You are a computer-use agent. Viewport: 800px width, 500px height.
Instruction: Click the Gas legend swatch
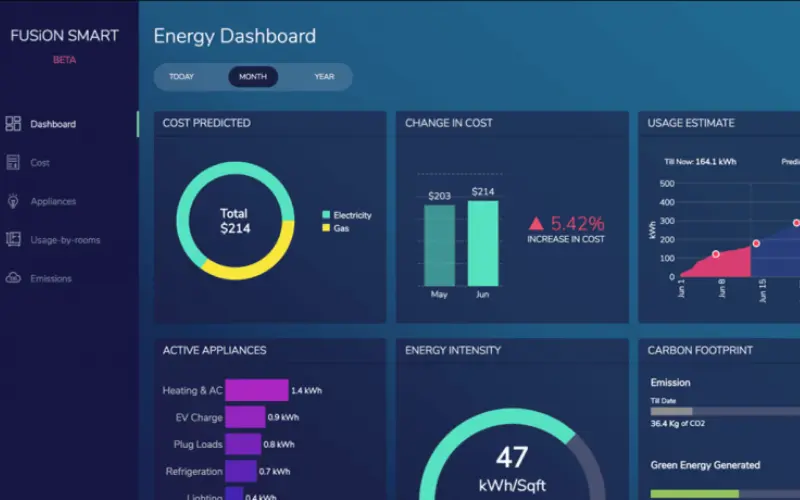(x=326, y=228)
